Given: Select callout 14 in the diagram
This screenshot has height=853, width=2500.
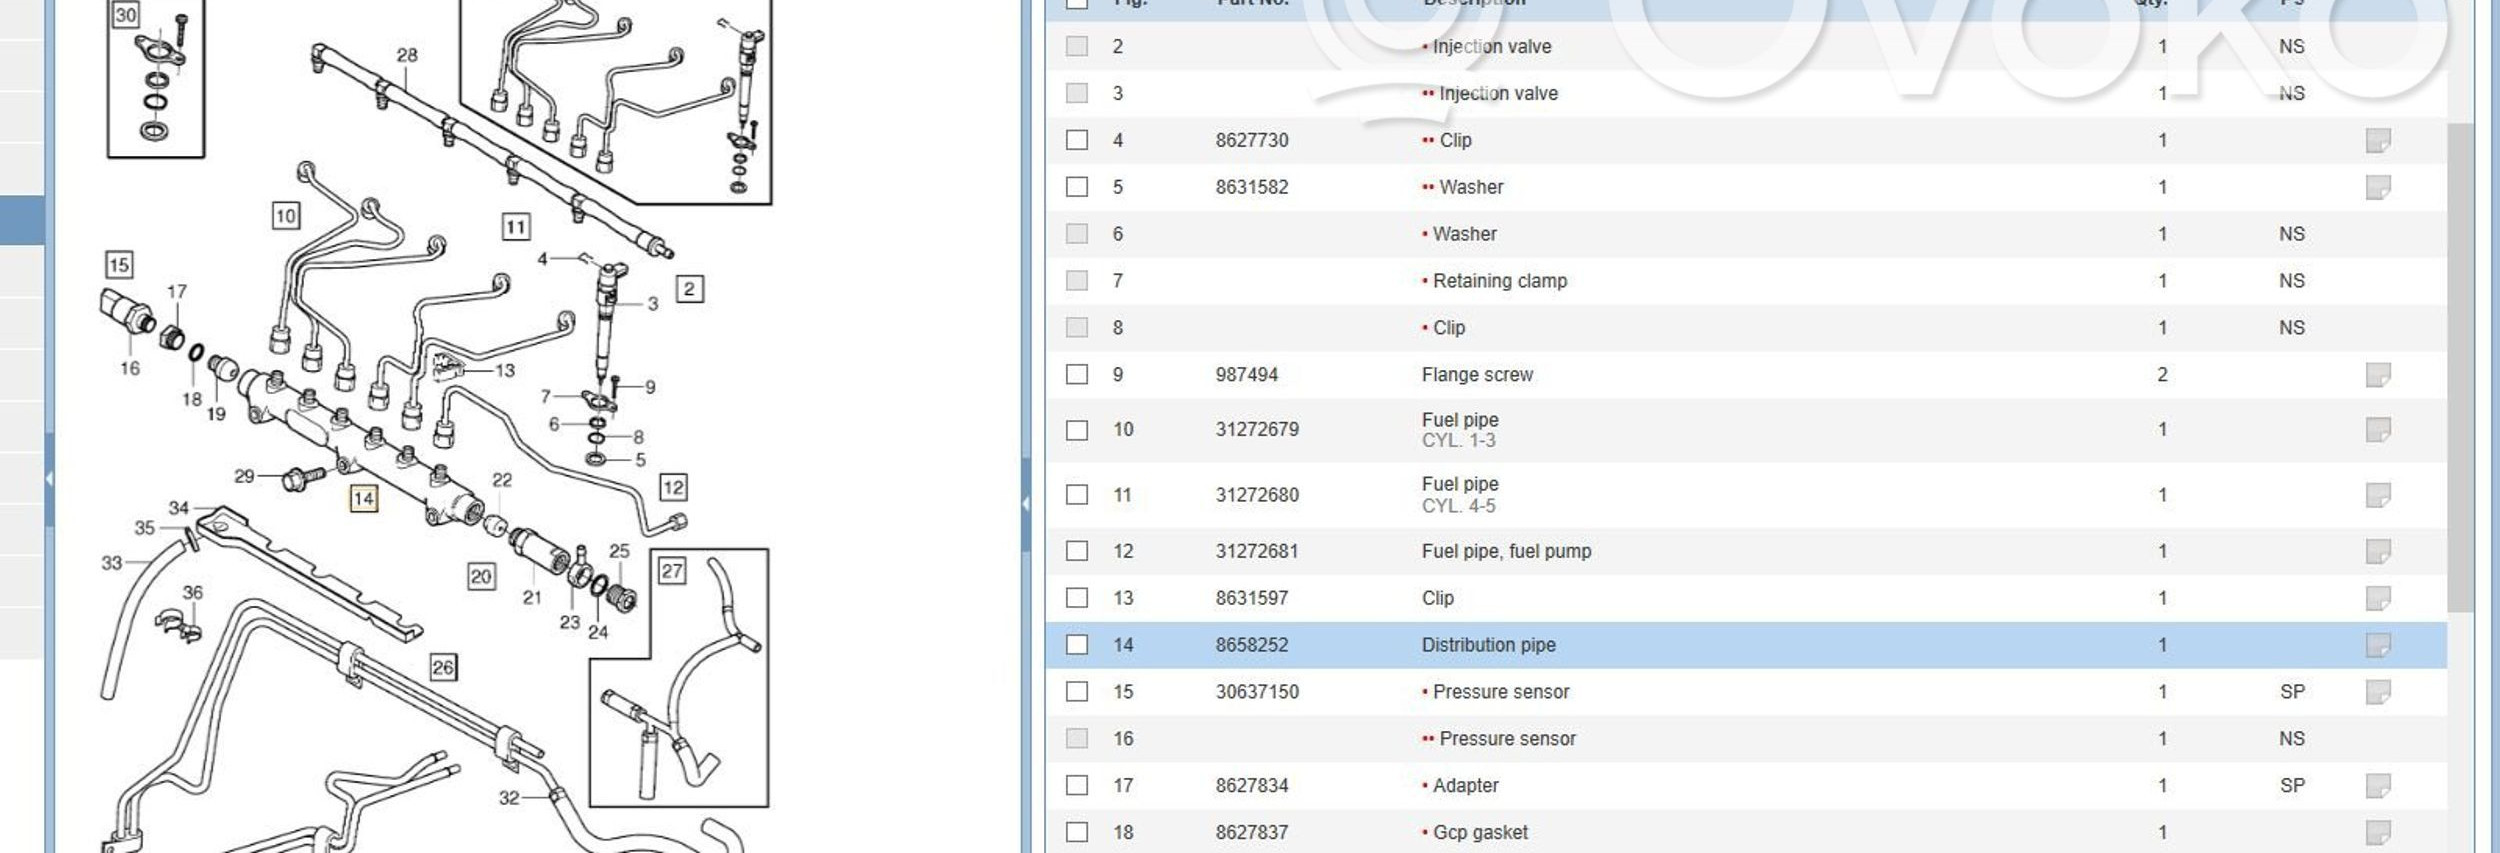Looking at the screenshot, I should pos(363,498).
